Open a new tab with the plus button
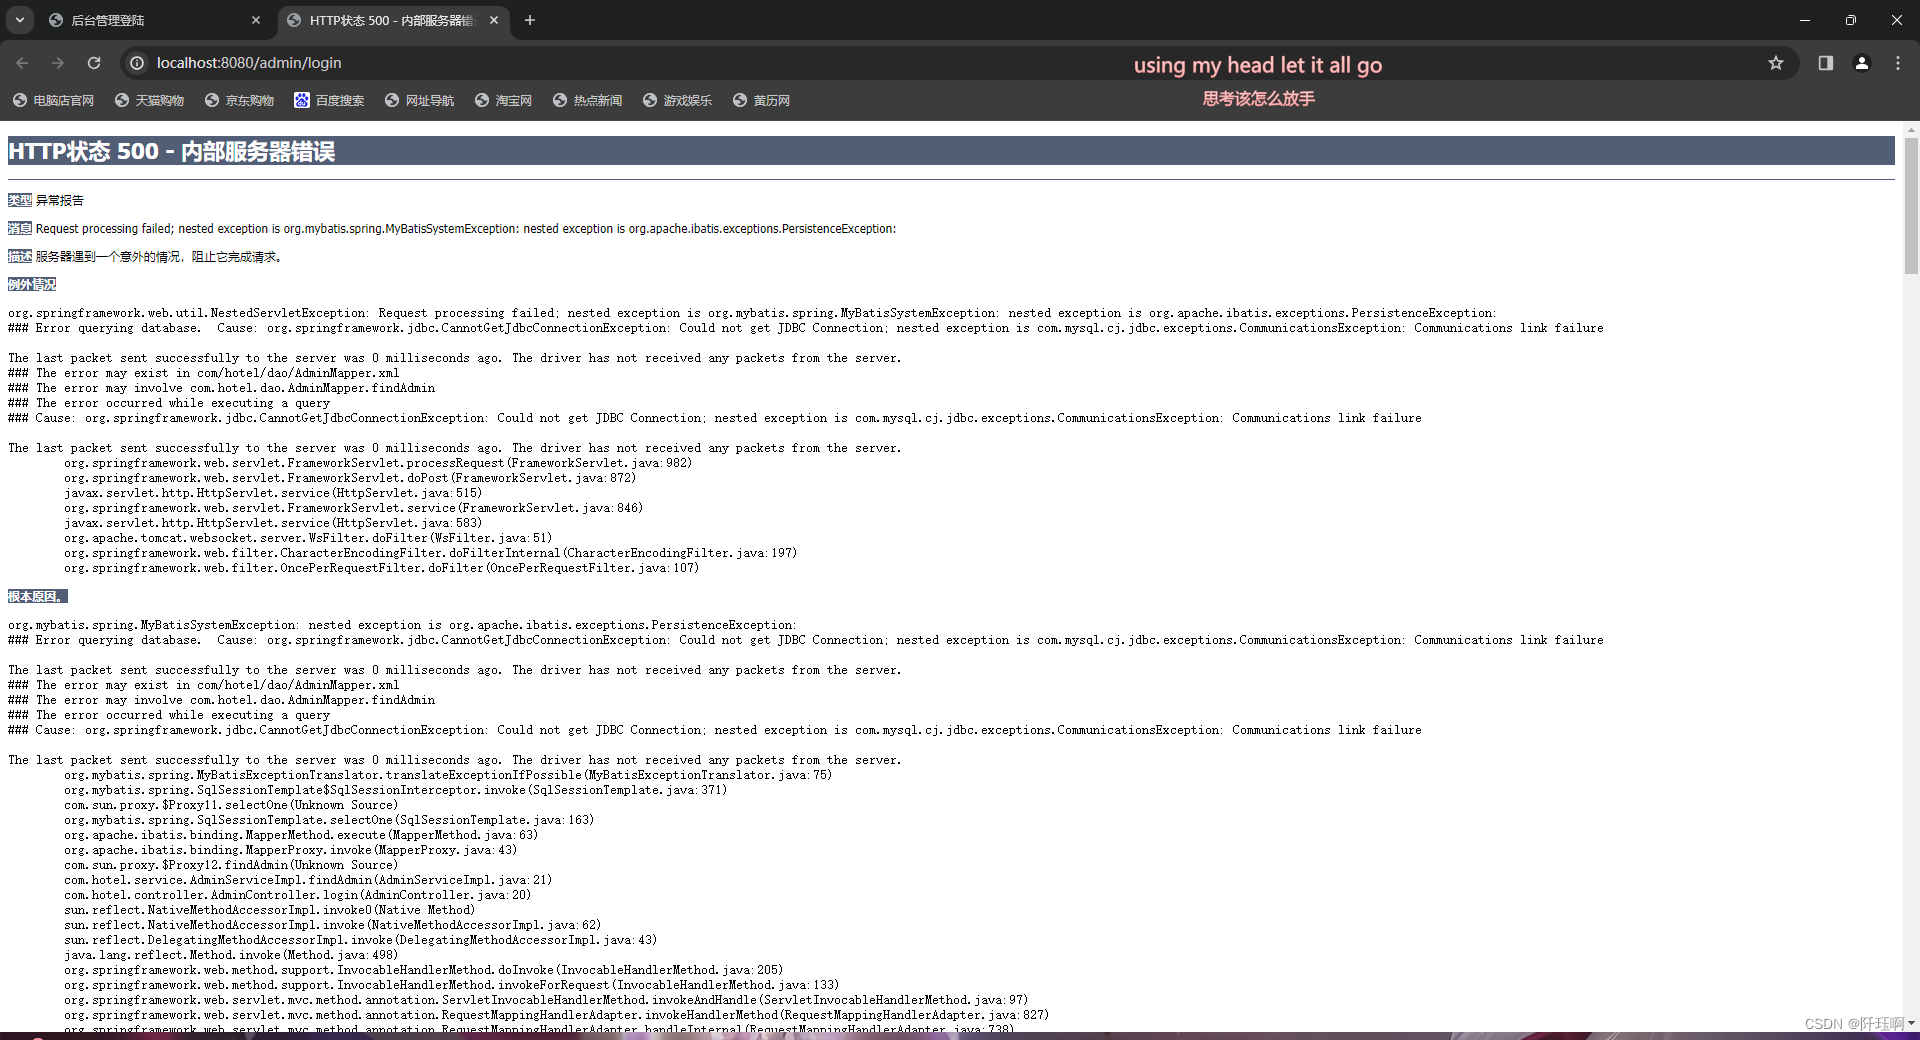 [530, 20]
